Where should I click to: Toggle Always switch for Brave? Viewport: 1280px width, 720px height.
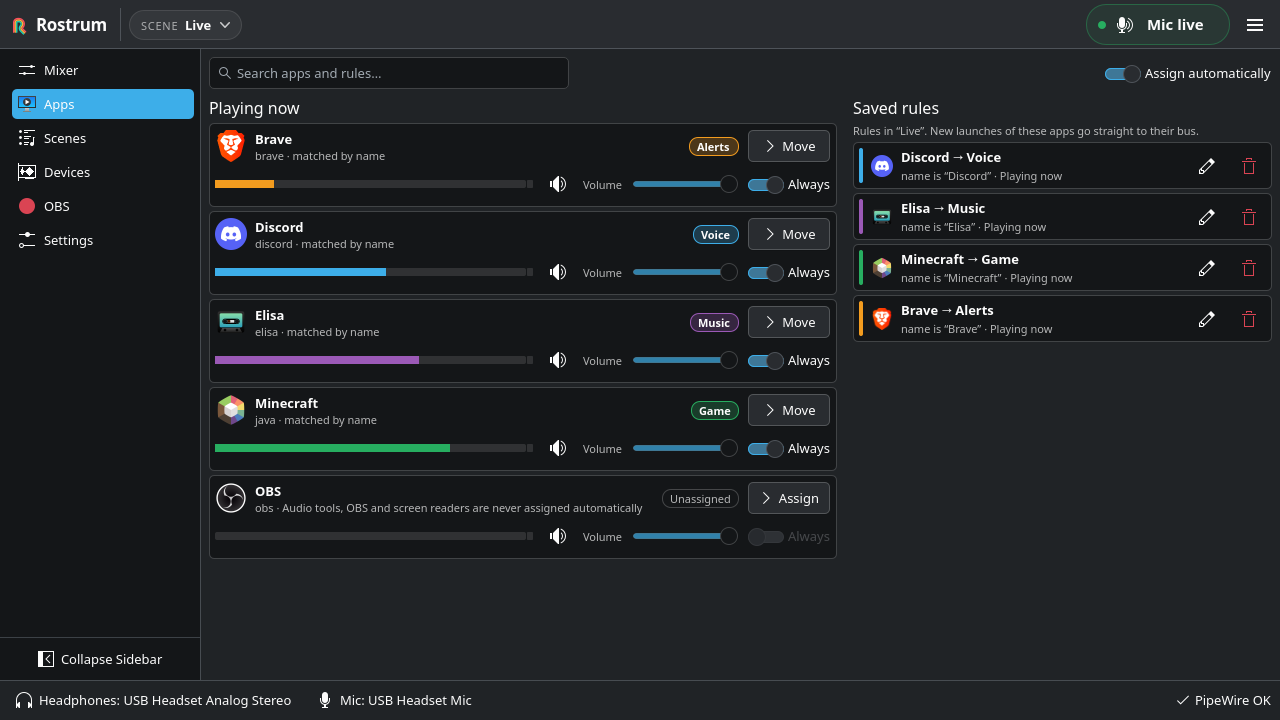click(766, 184)
